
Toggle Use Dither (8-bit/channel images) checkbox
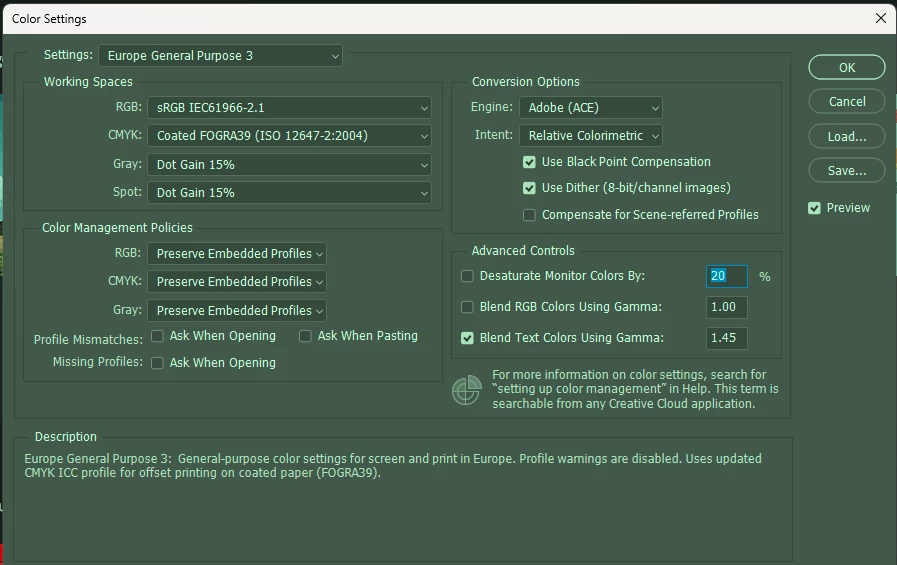[x=529, y=188]
